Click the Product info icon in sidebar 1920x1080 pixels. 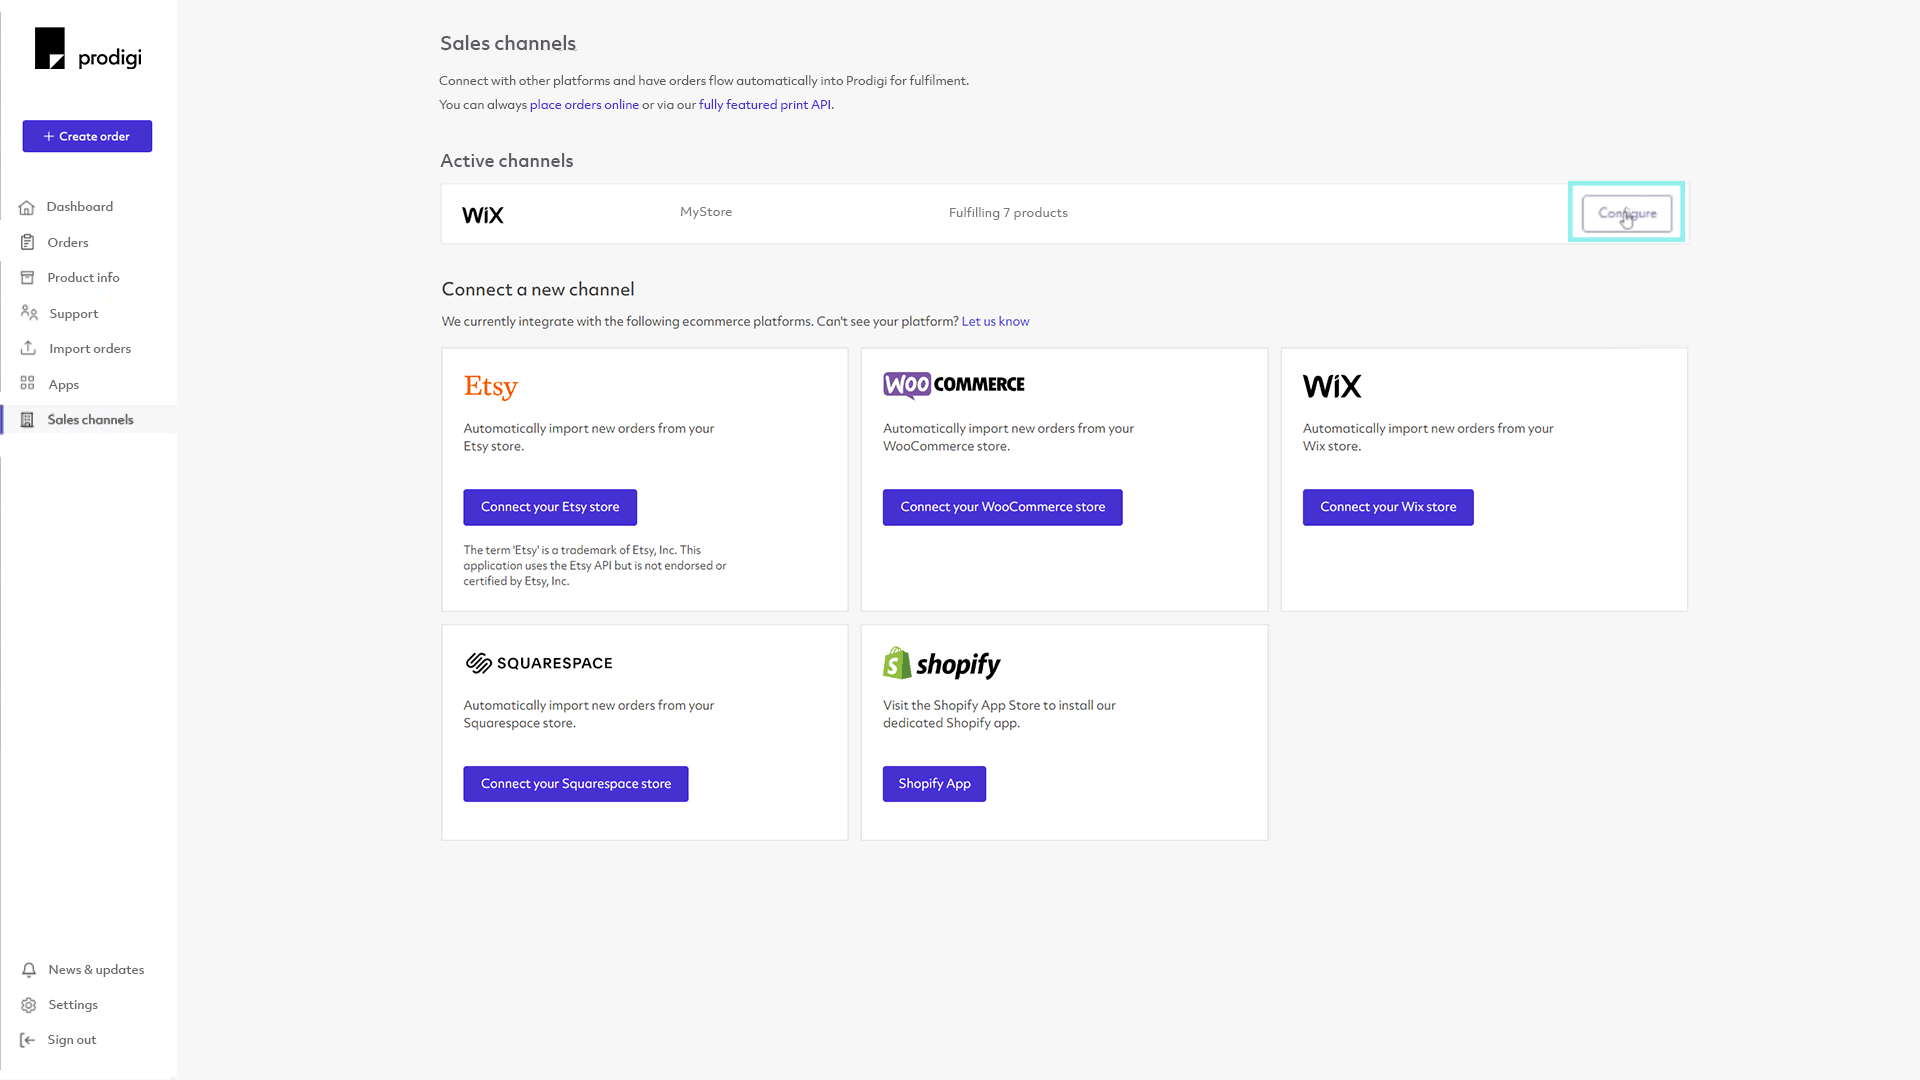pyautogui.click(x=29, y=278)
